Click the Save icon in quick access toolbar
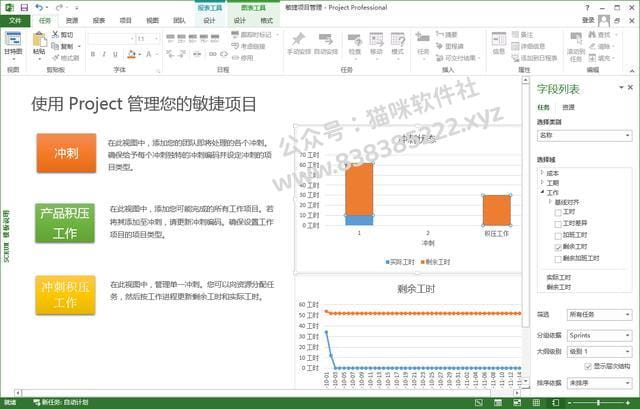Screen dimensions: 640x409 pos(24,7)
